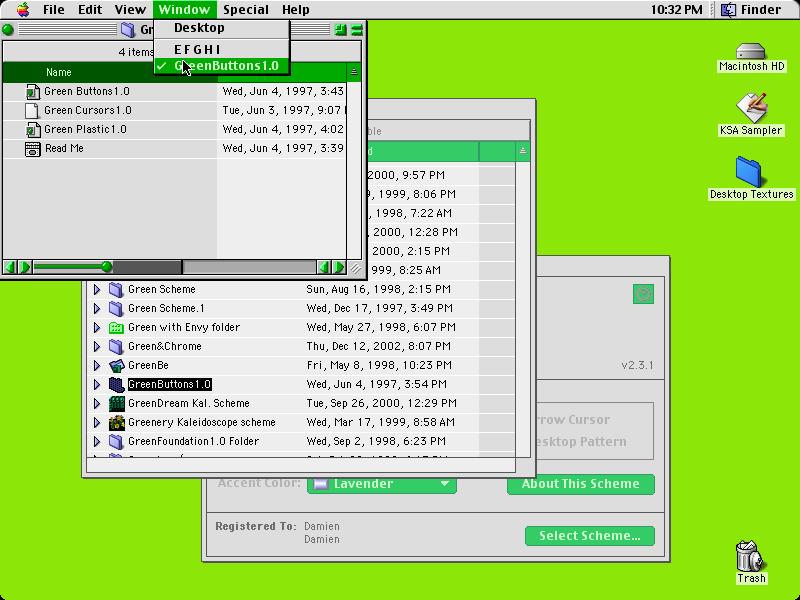The width and height of the screenshot is (800, 600).
Task: Expand the Green Scheme folder
Action: (x=97, y=290)
